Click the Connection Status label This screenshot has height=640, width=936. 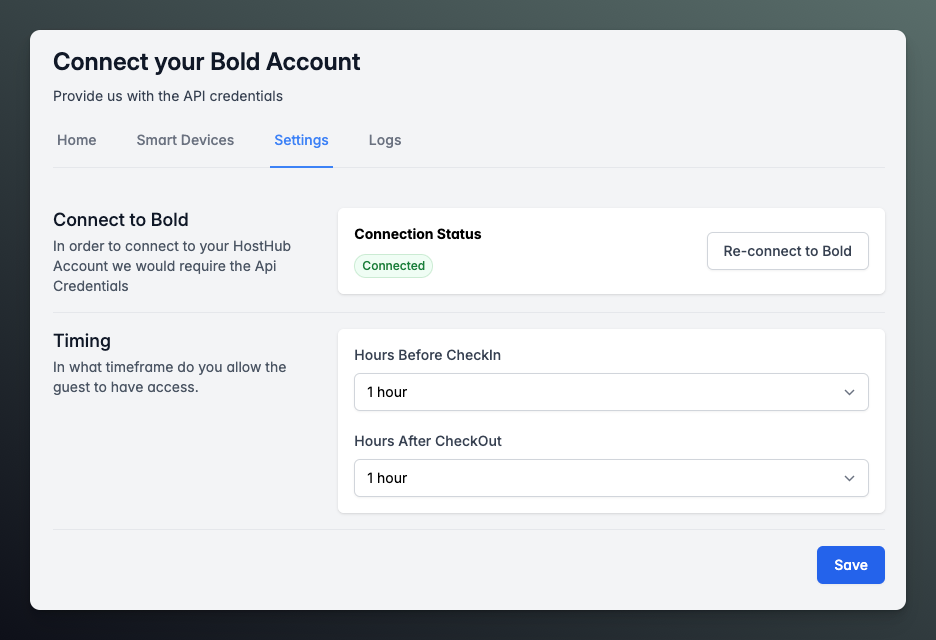(x=418, y=234)
